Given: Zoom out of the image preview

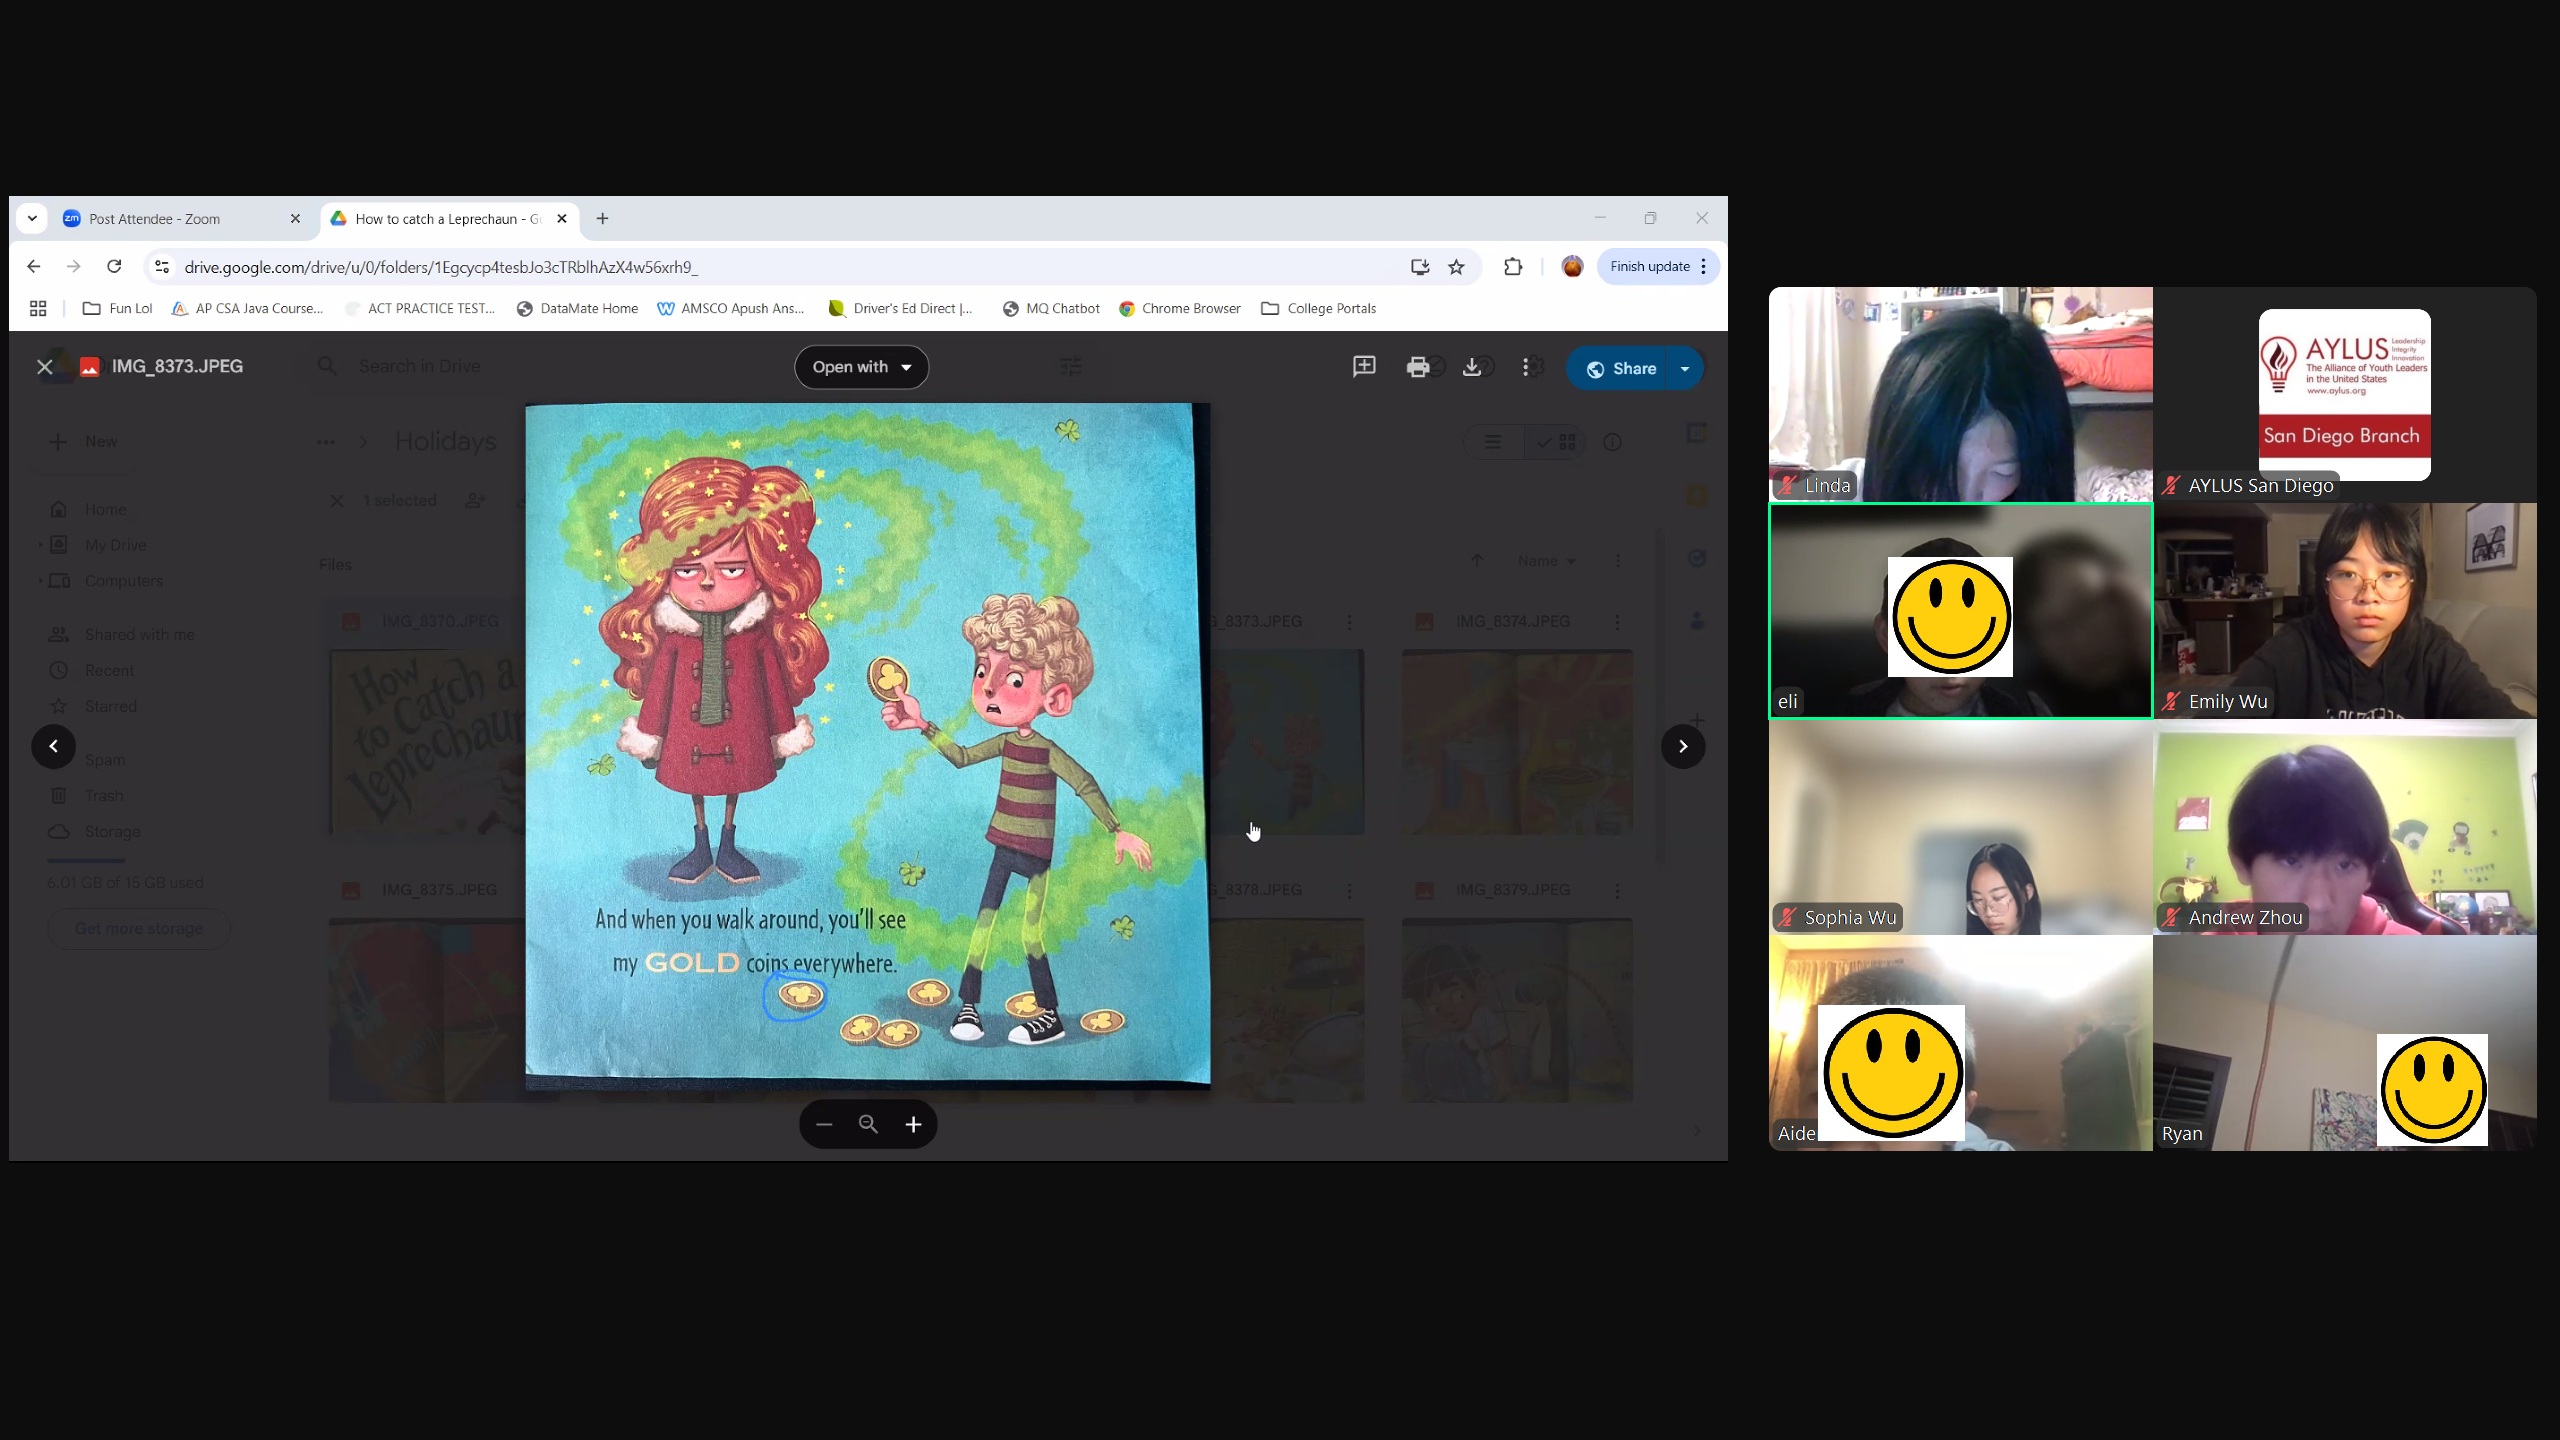Looking at the screenshot, I should coord(824,1124).
